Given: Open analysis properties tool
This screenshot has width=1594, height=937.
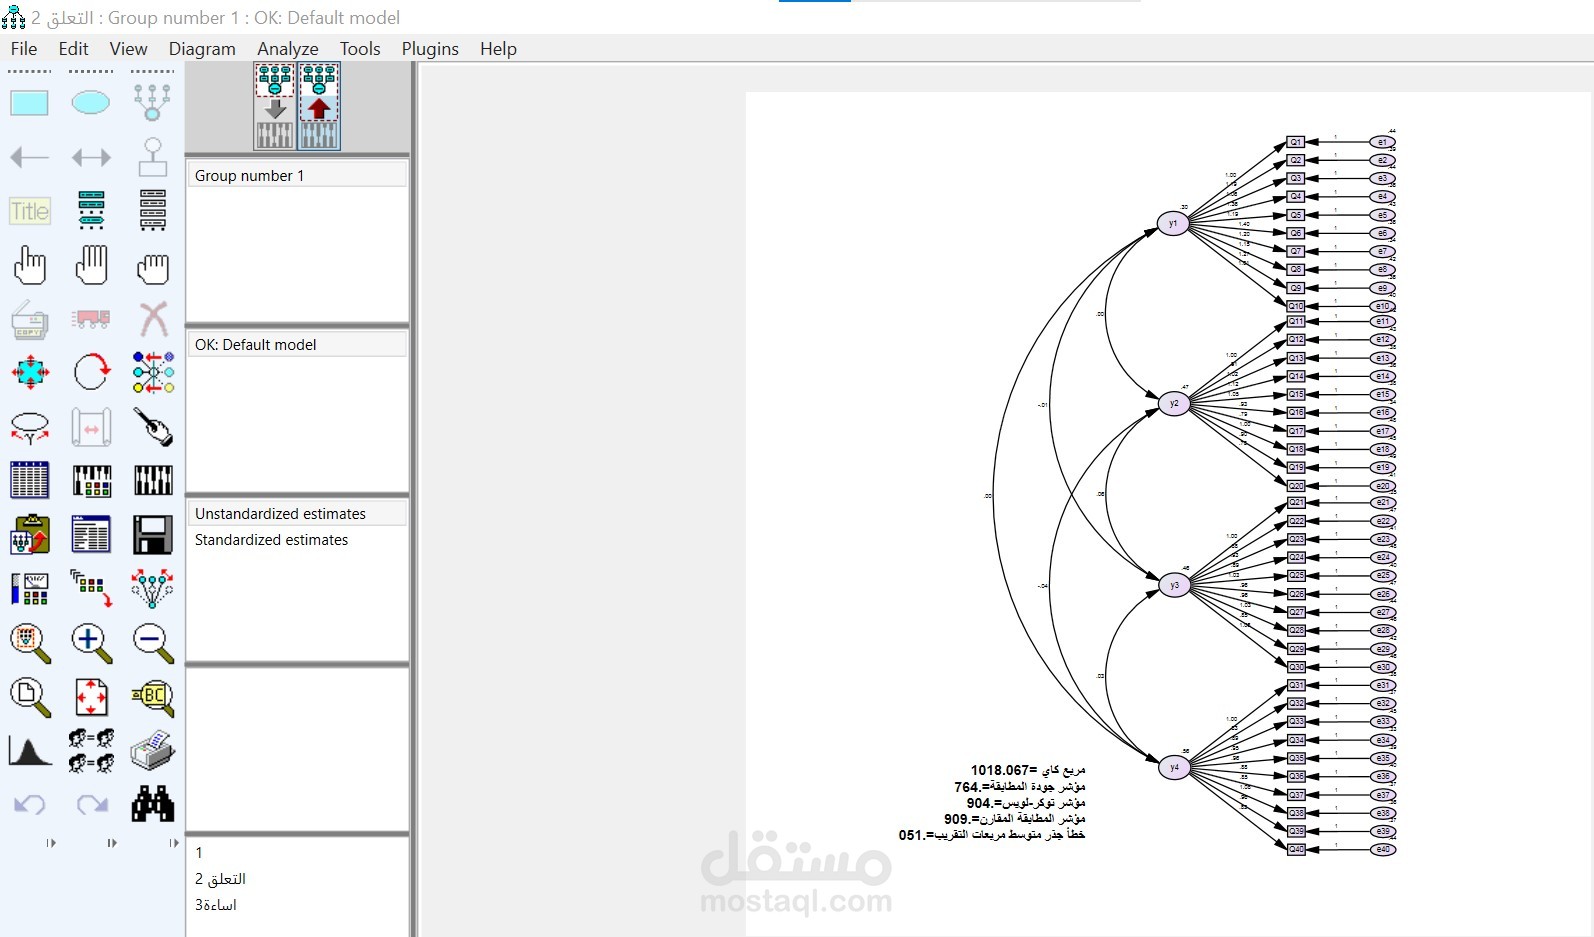Looking at the screenshot, I should (91, 481).
